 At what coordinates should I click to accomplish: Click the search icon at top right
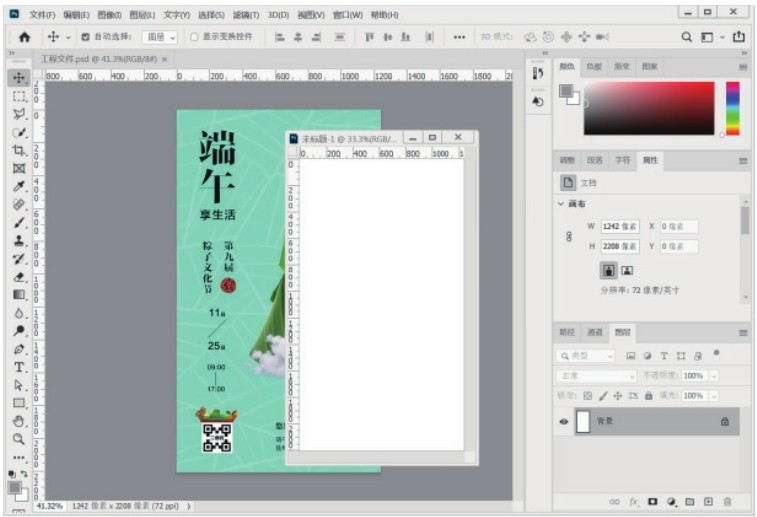tap(687, 37)
